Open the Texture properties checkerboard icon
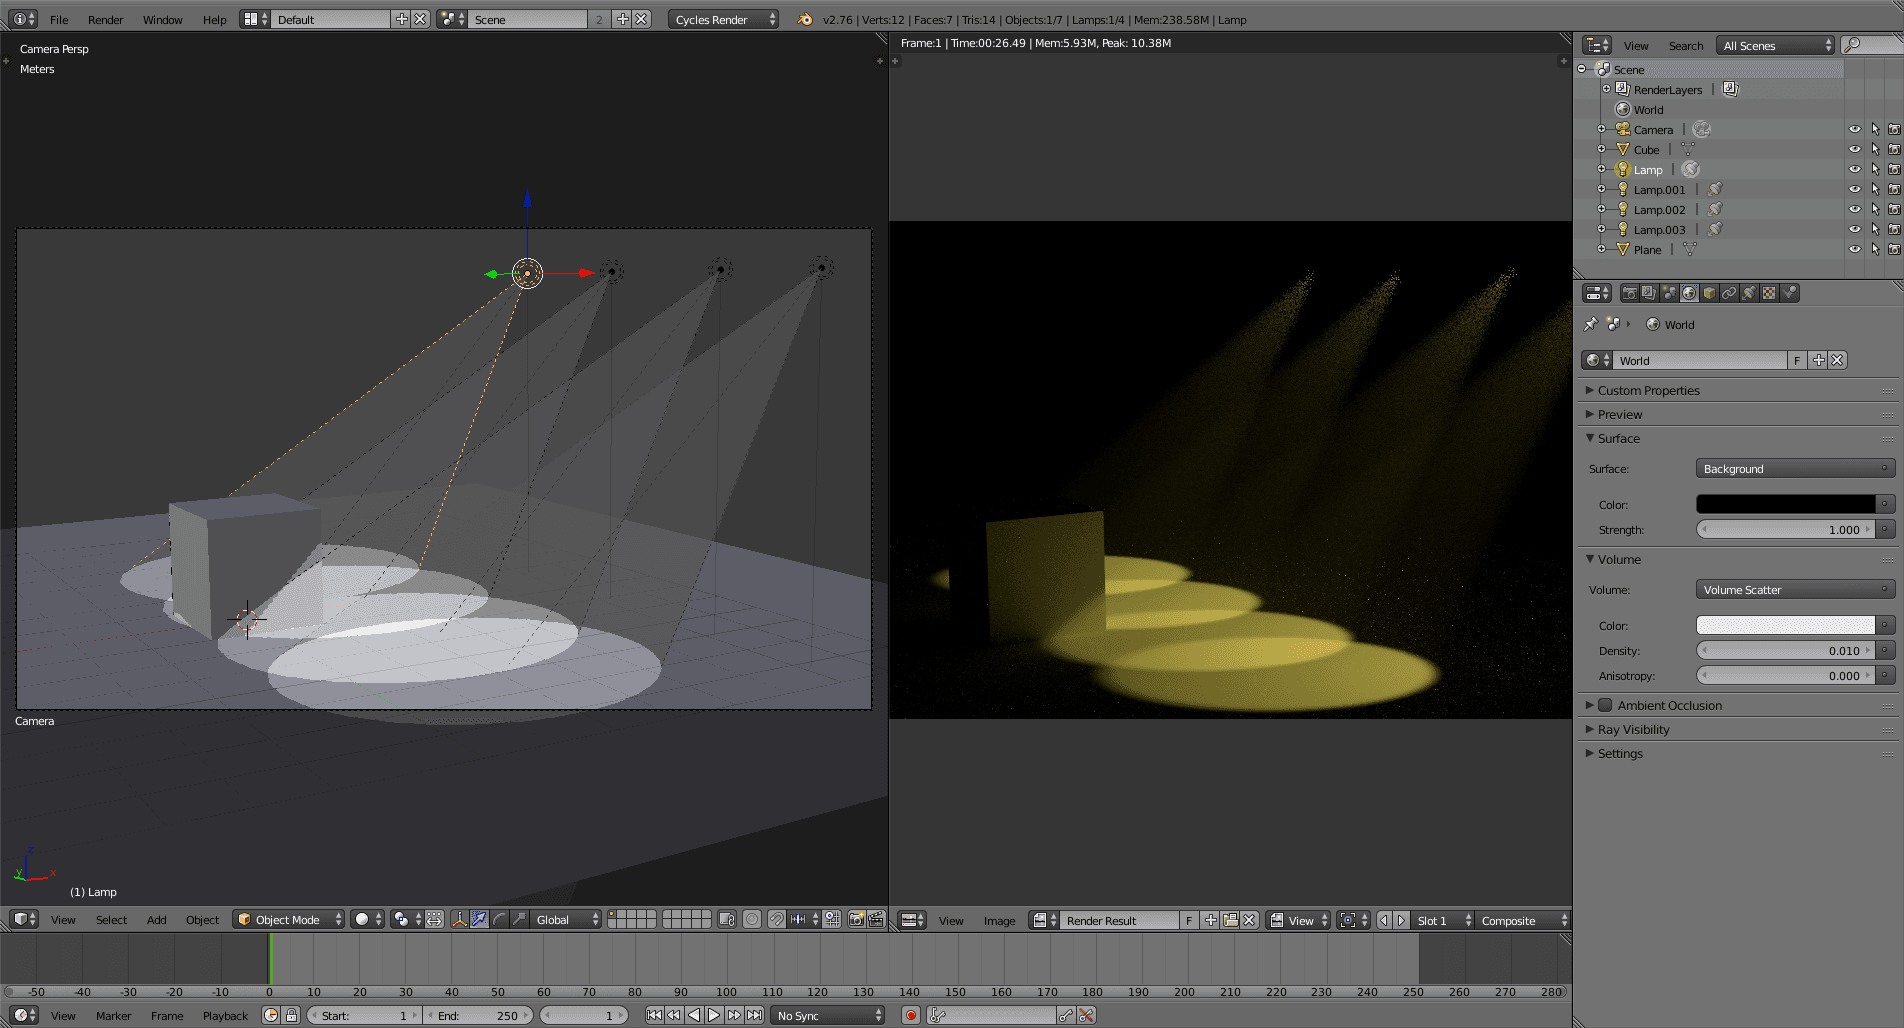Image resolution: width=1904 pixels, height=1028 pixels. 1769,293
